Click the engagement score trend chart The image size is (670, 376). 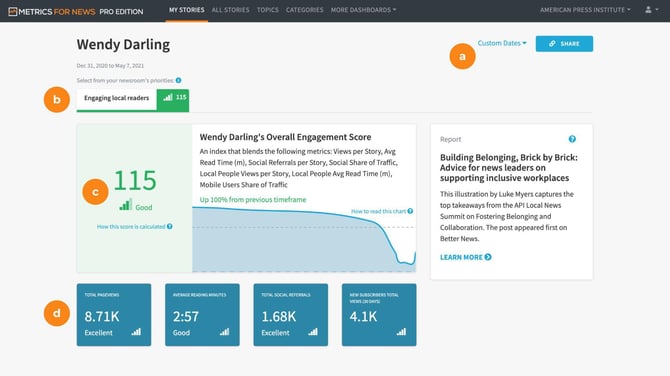pyautogui.click(x=304, y=240)
